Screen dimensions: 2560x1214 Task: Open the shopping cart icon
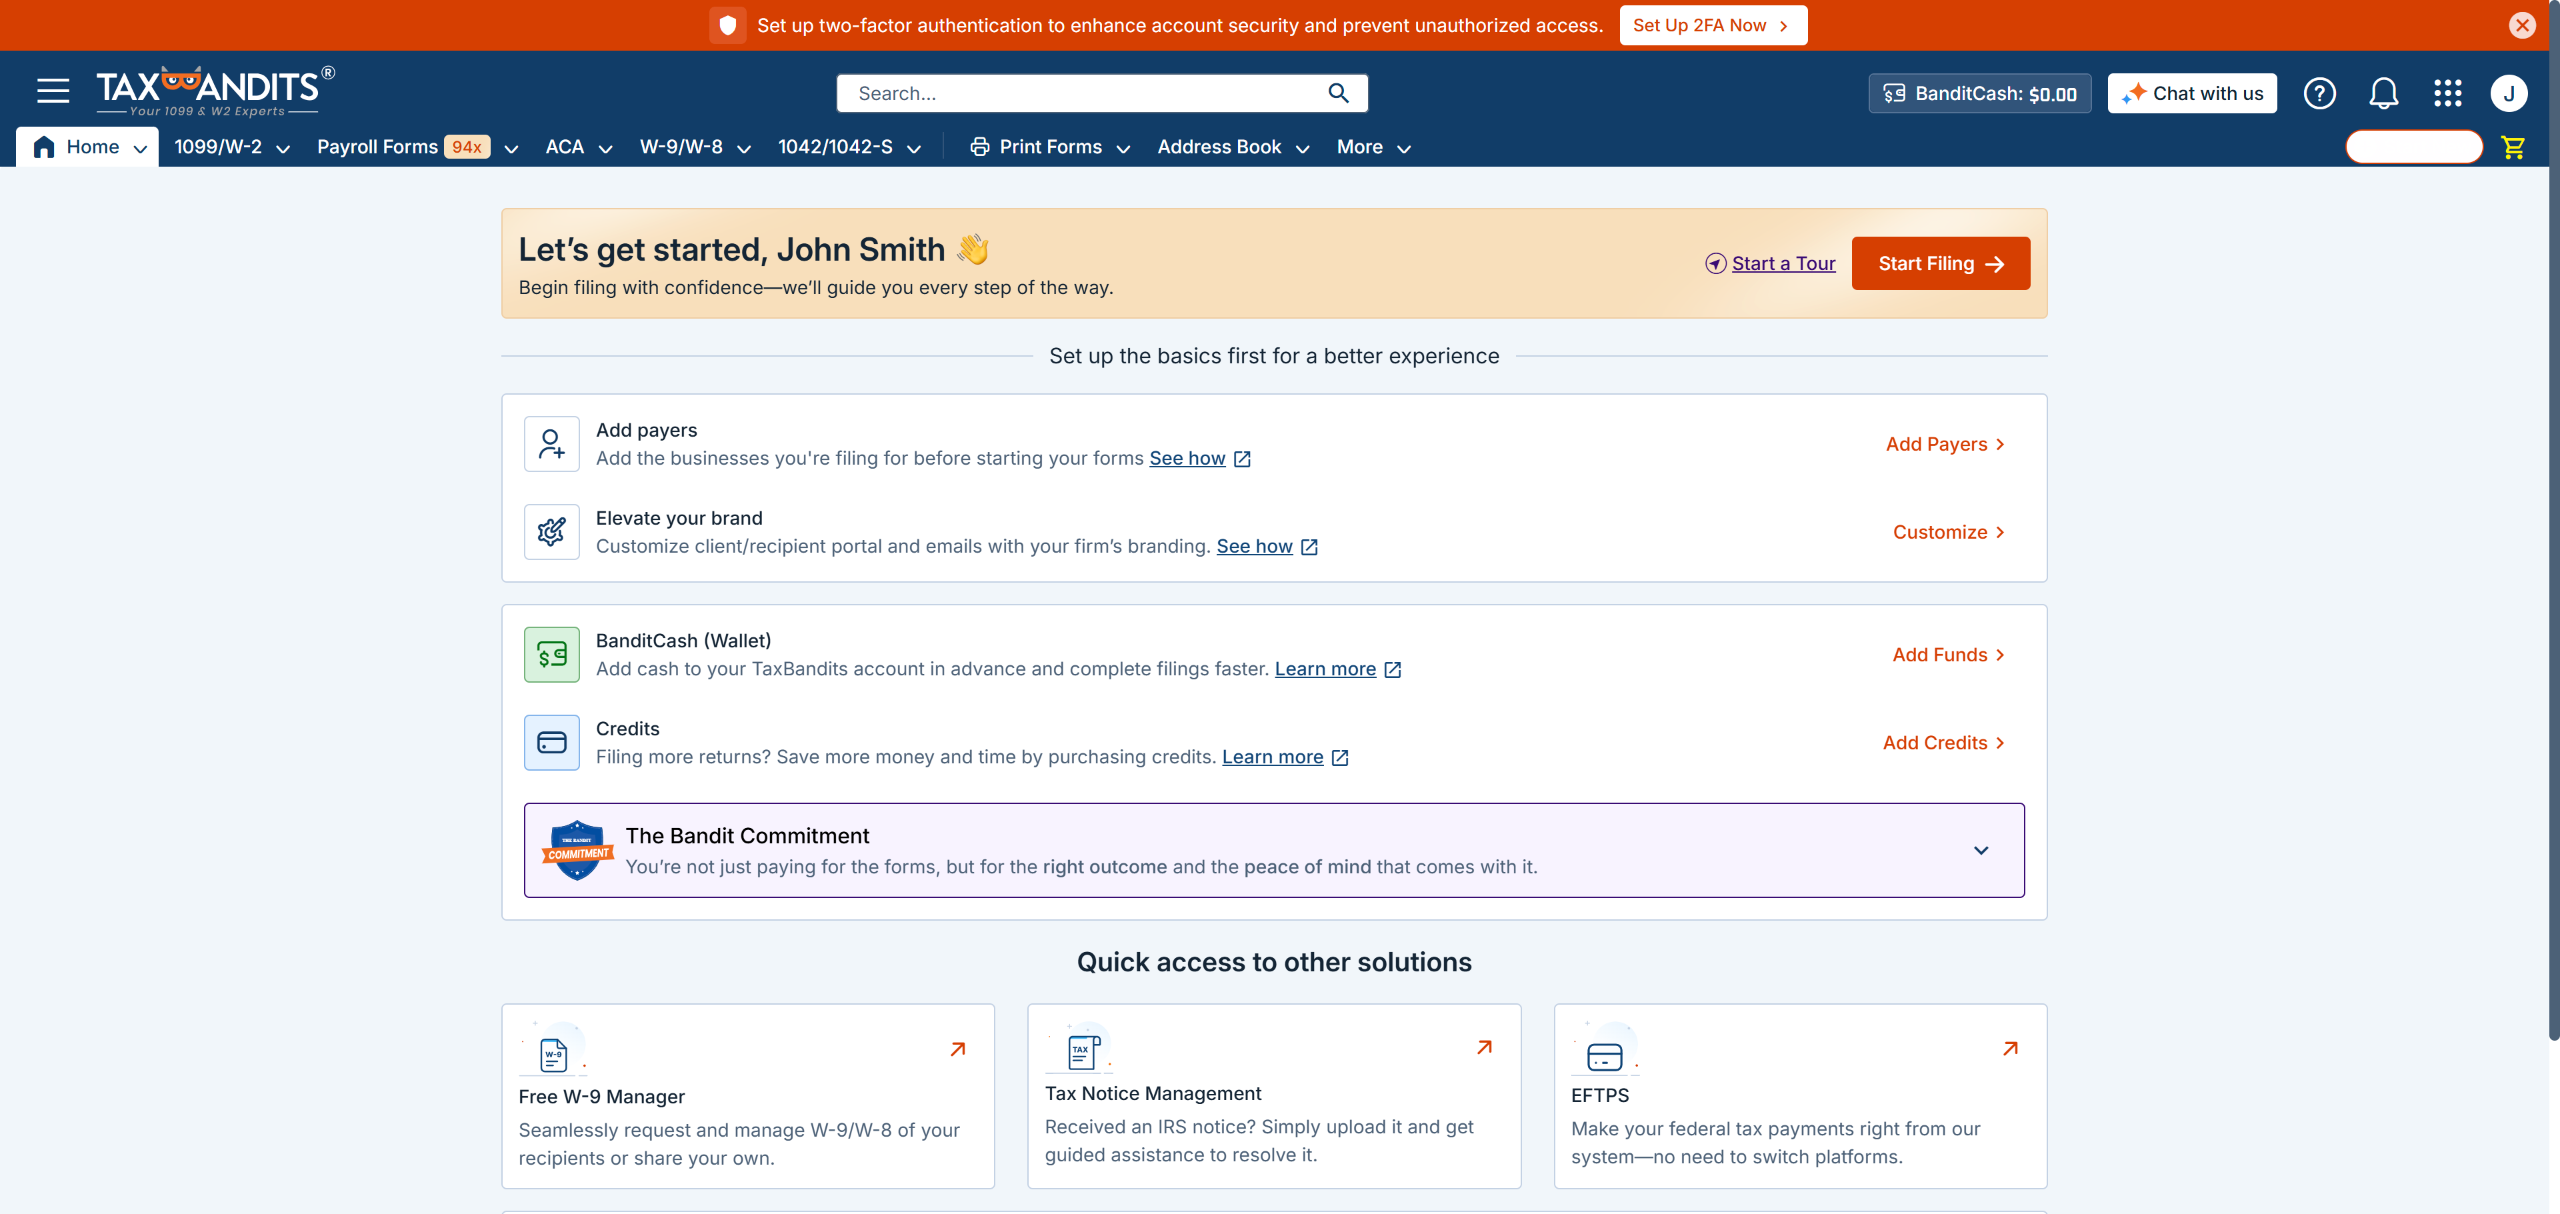tap(2512, 147)
